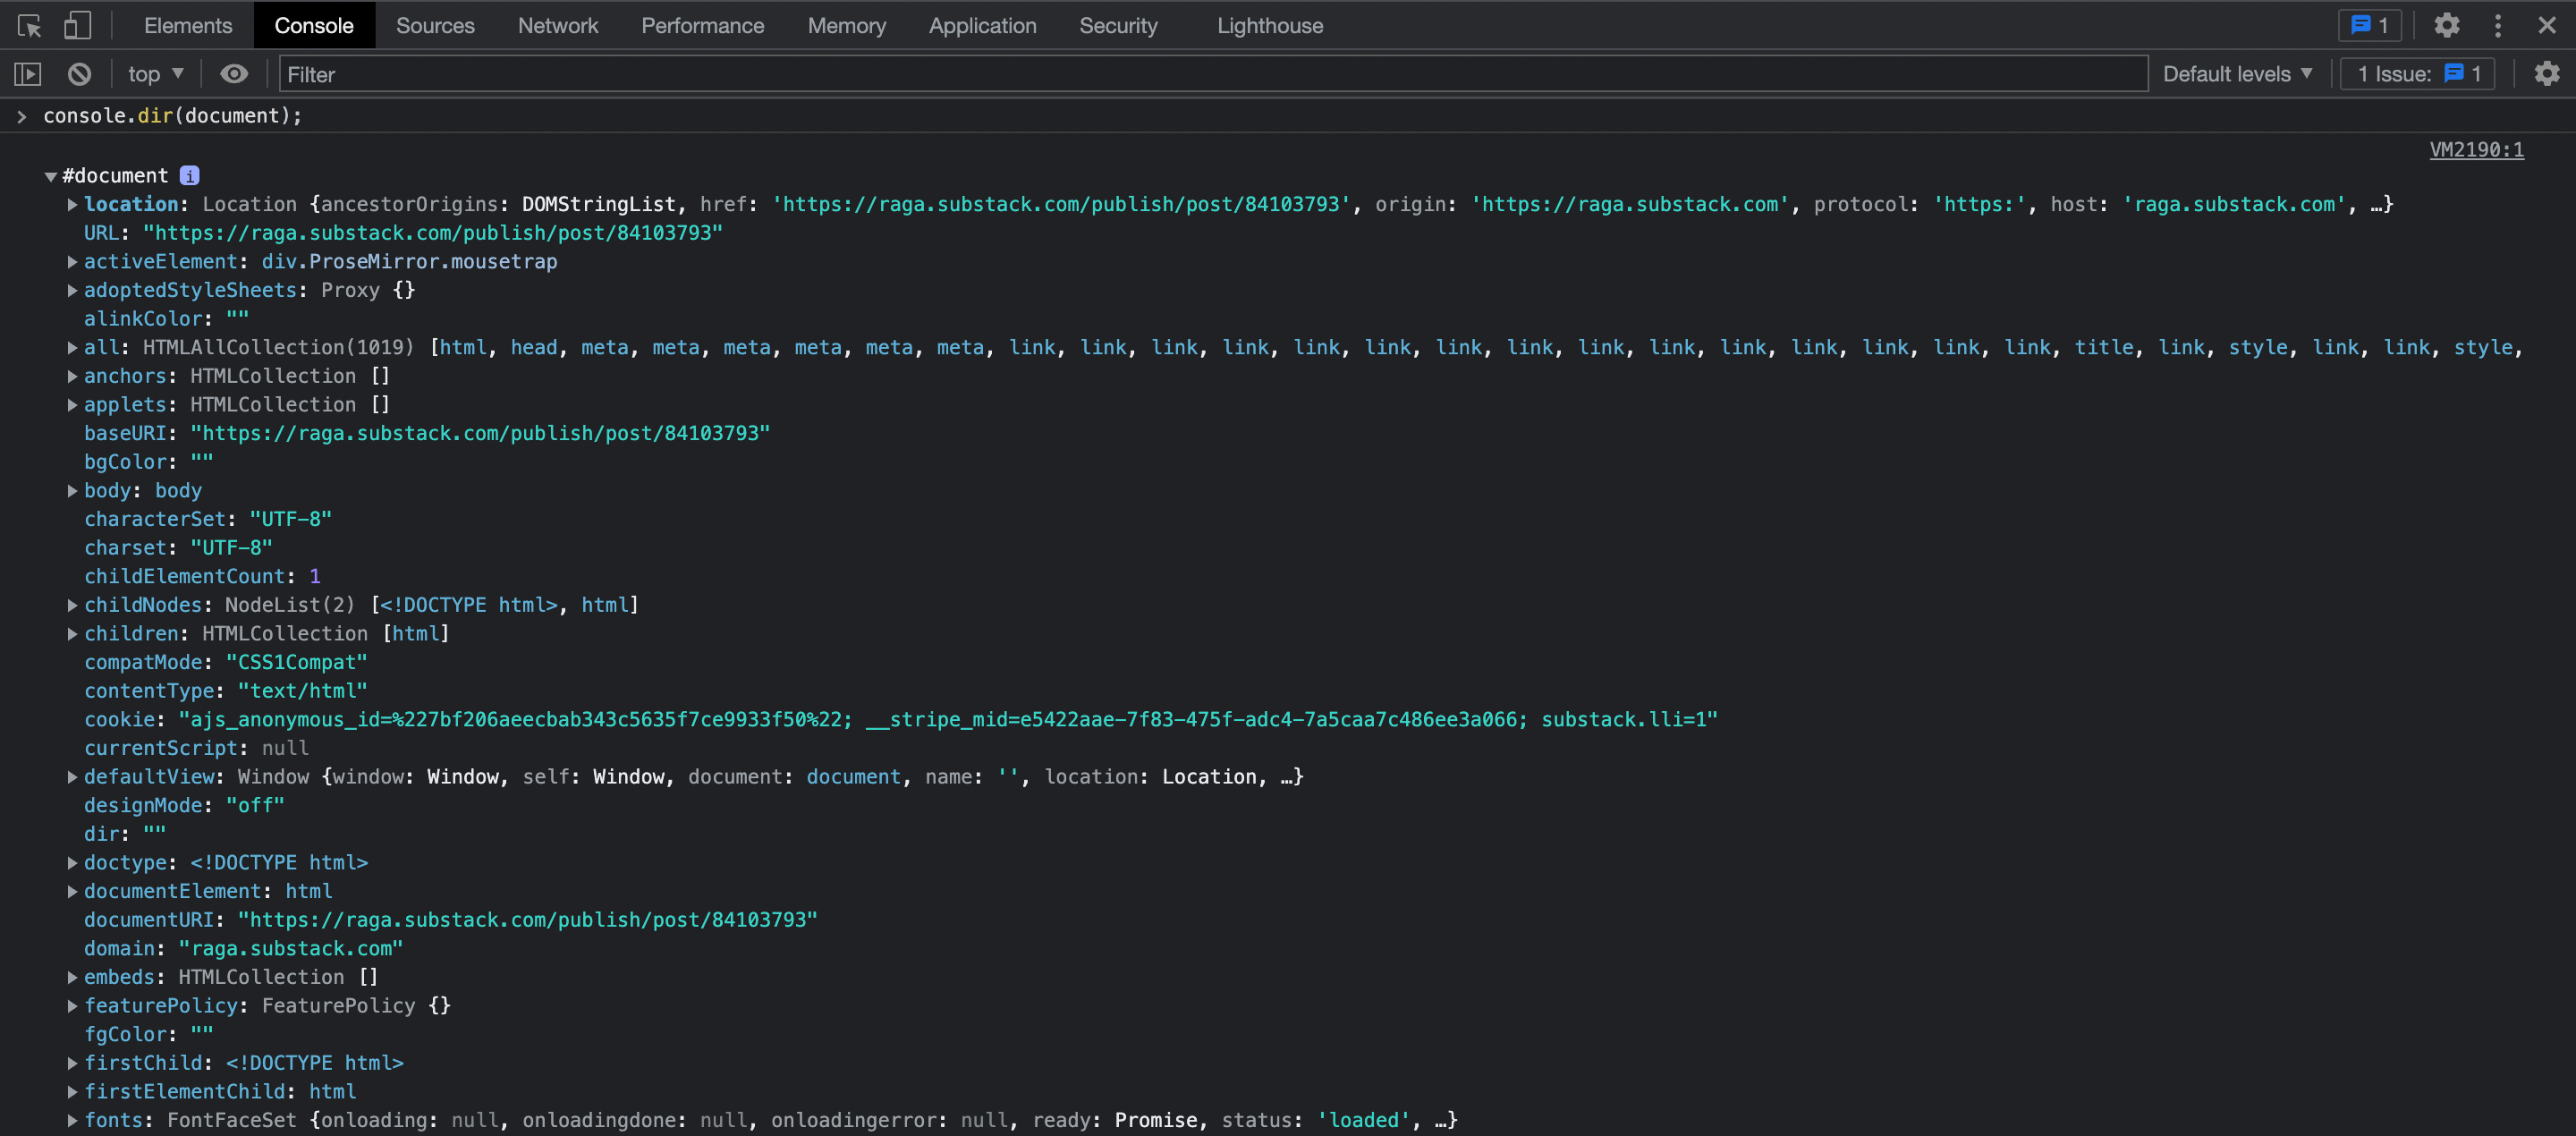Screen dimensions: 2576x1136
Task: View the 1 Issue notification
Action: 2417,73
